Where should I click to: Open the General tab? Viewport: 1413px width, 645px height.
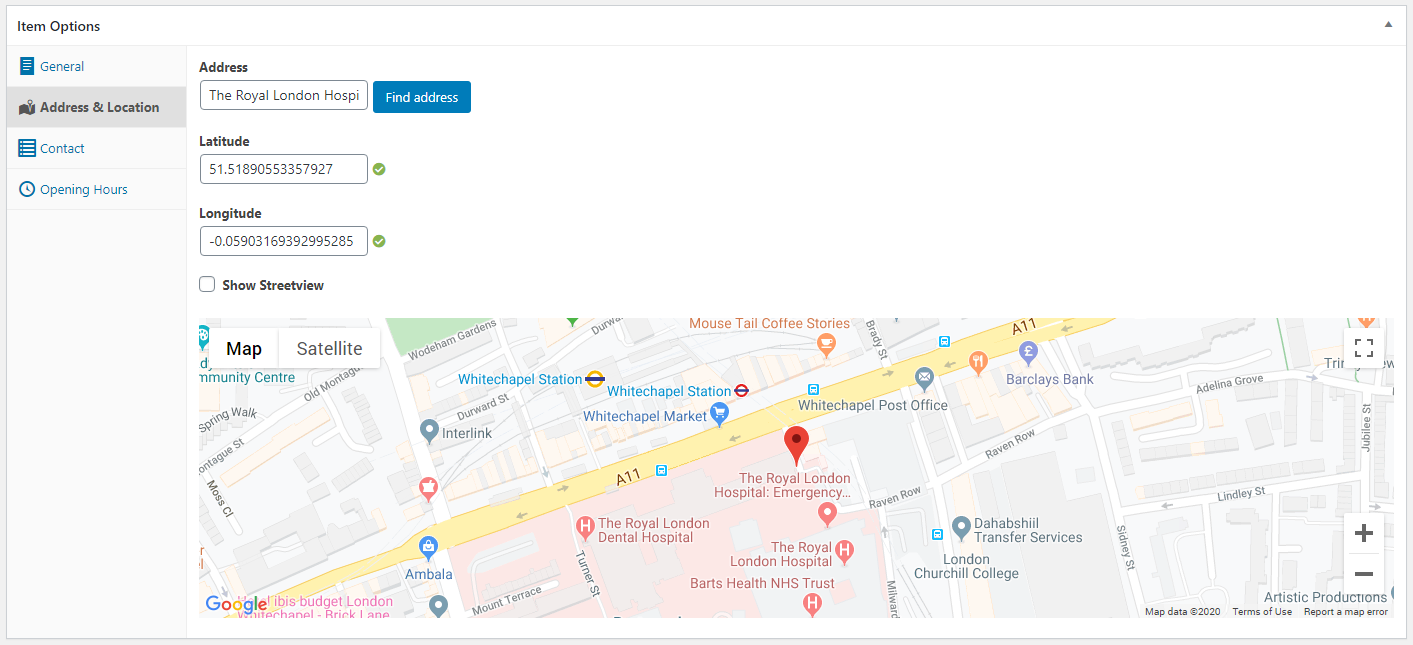pos(62,67)
